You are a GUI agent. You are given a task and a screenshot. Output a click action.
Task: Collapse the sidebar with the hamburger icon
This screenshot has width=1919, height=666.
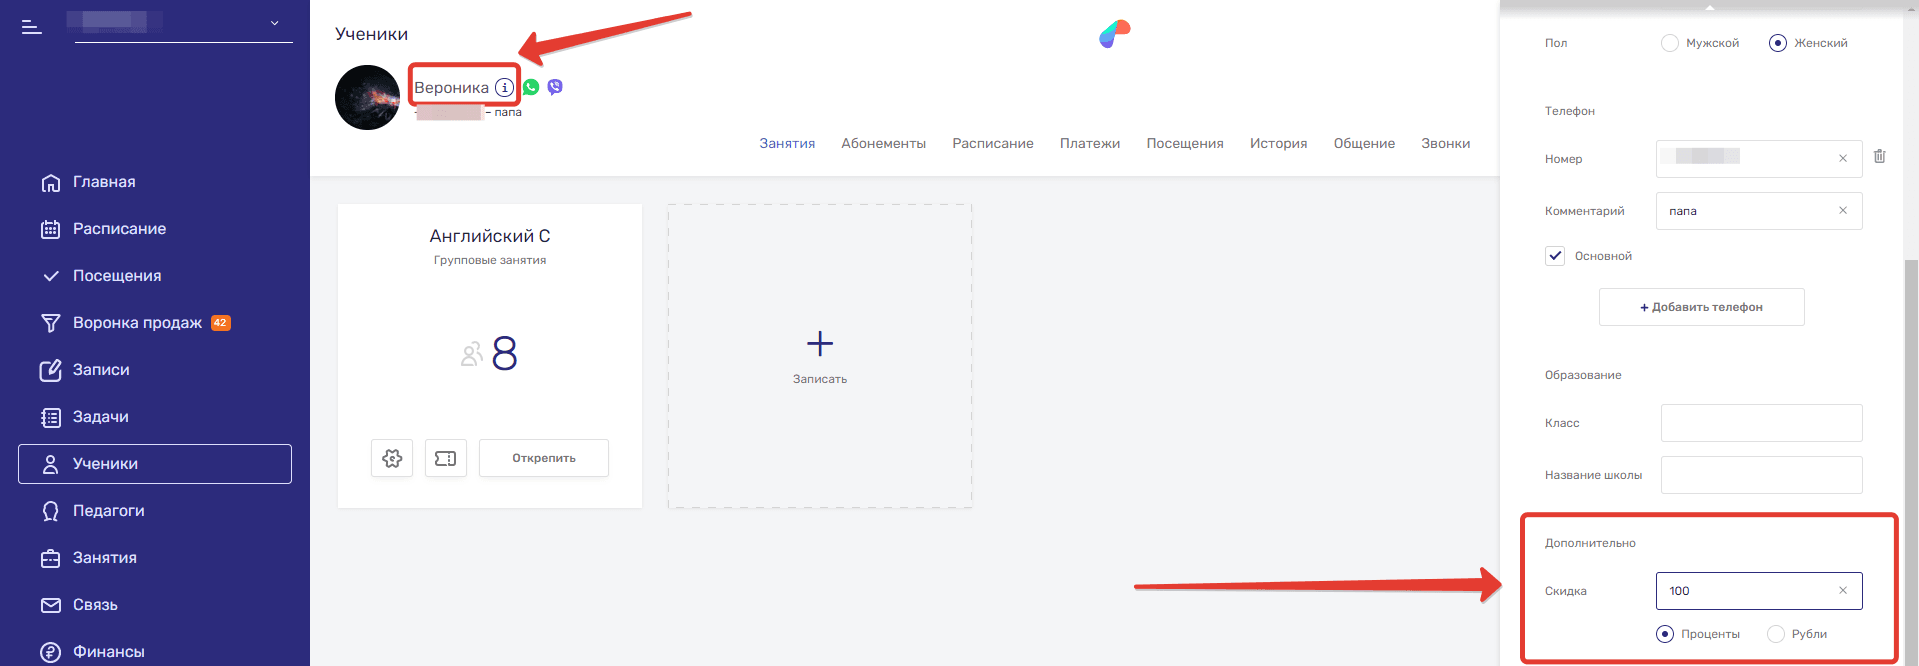click(32, 27)
